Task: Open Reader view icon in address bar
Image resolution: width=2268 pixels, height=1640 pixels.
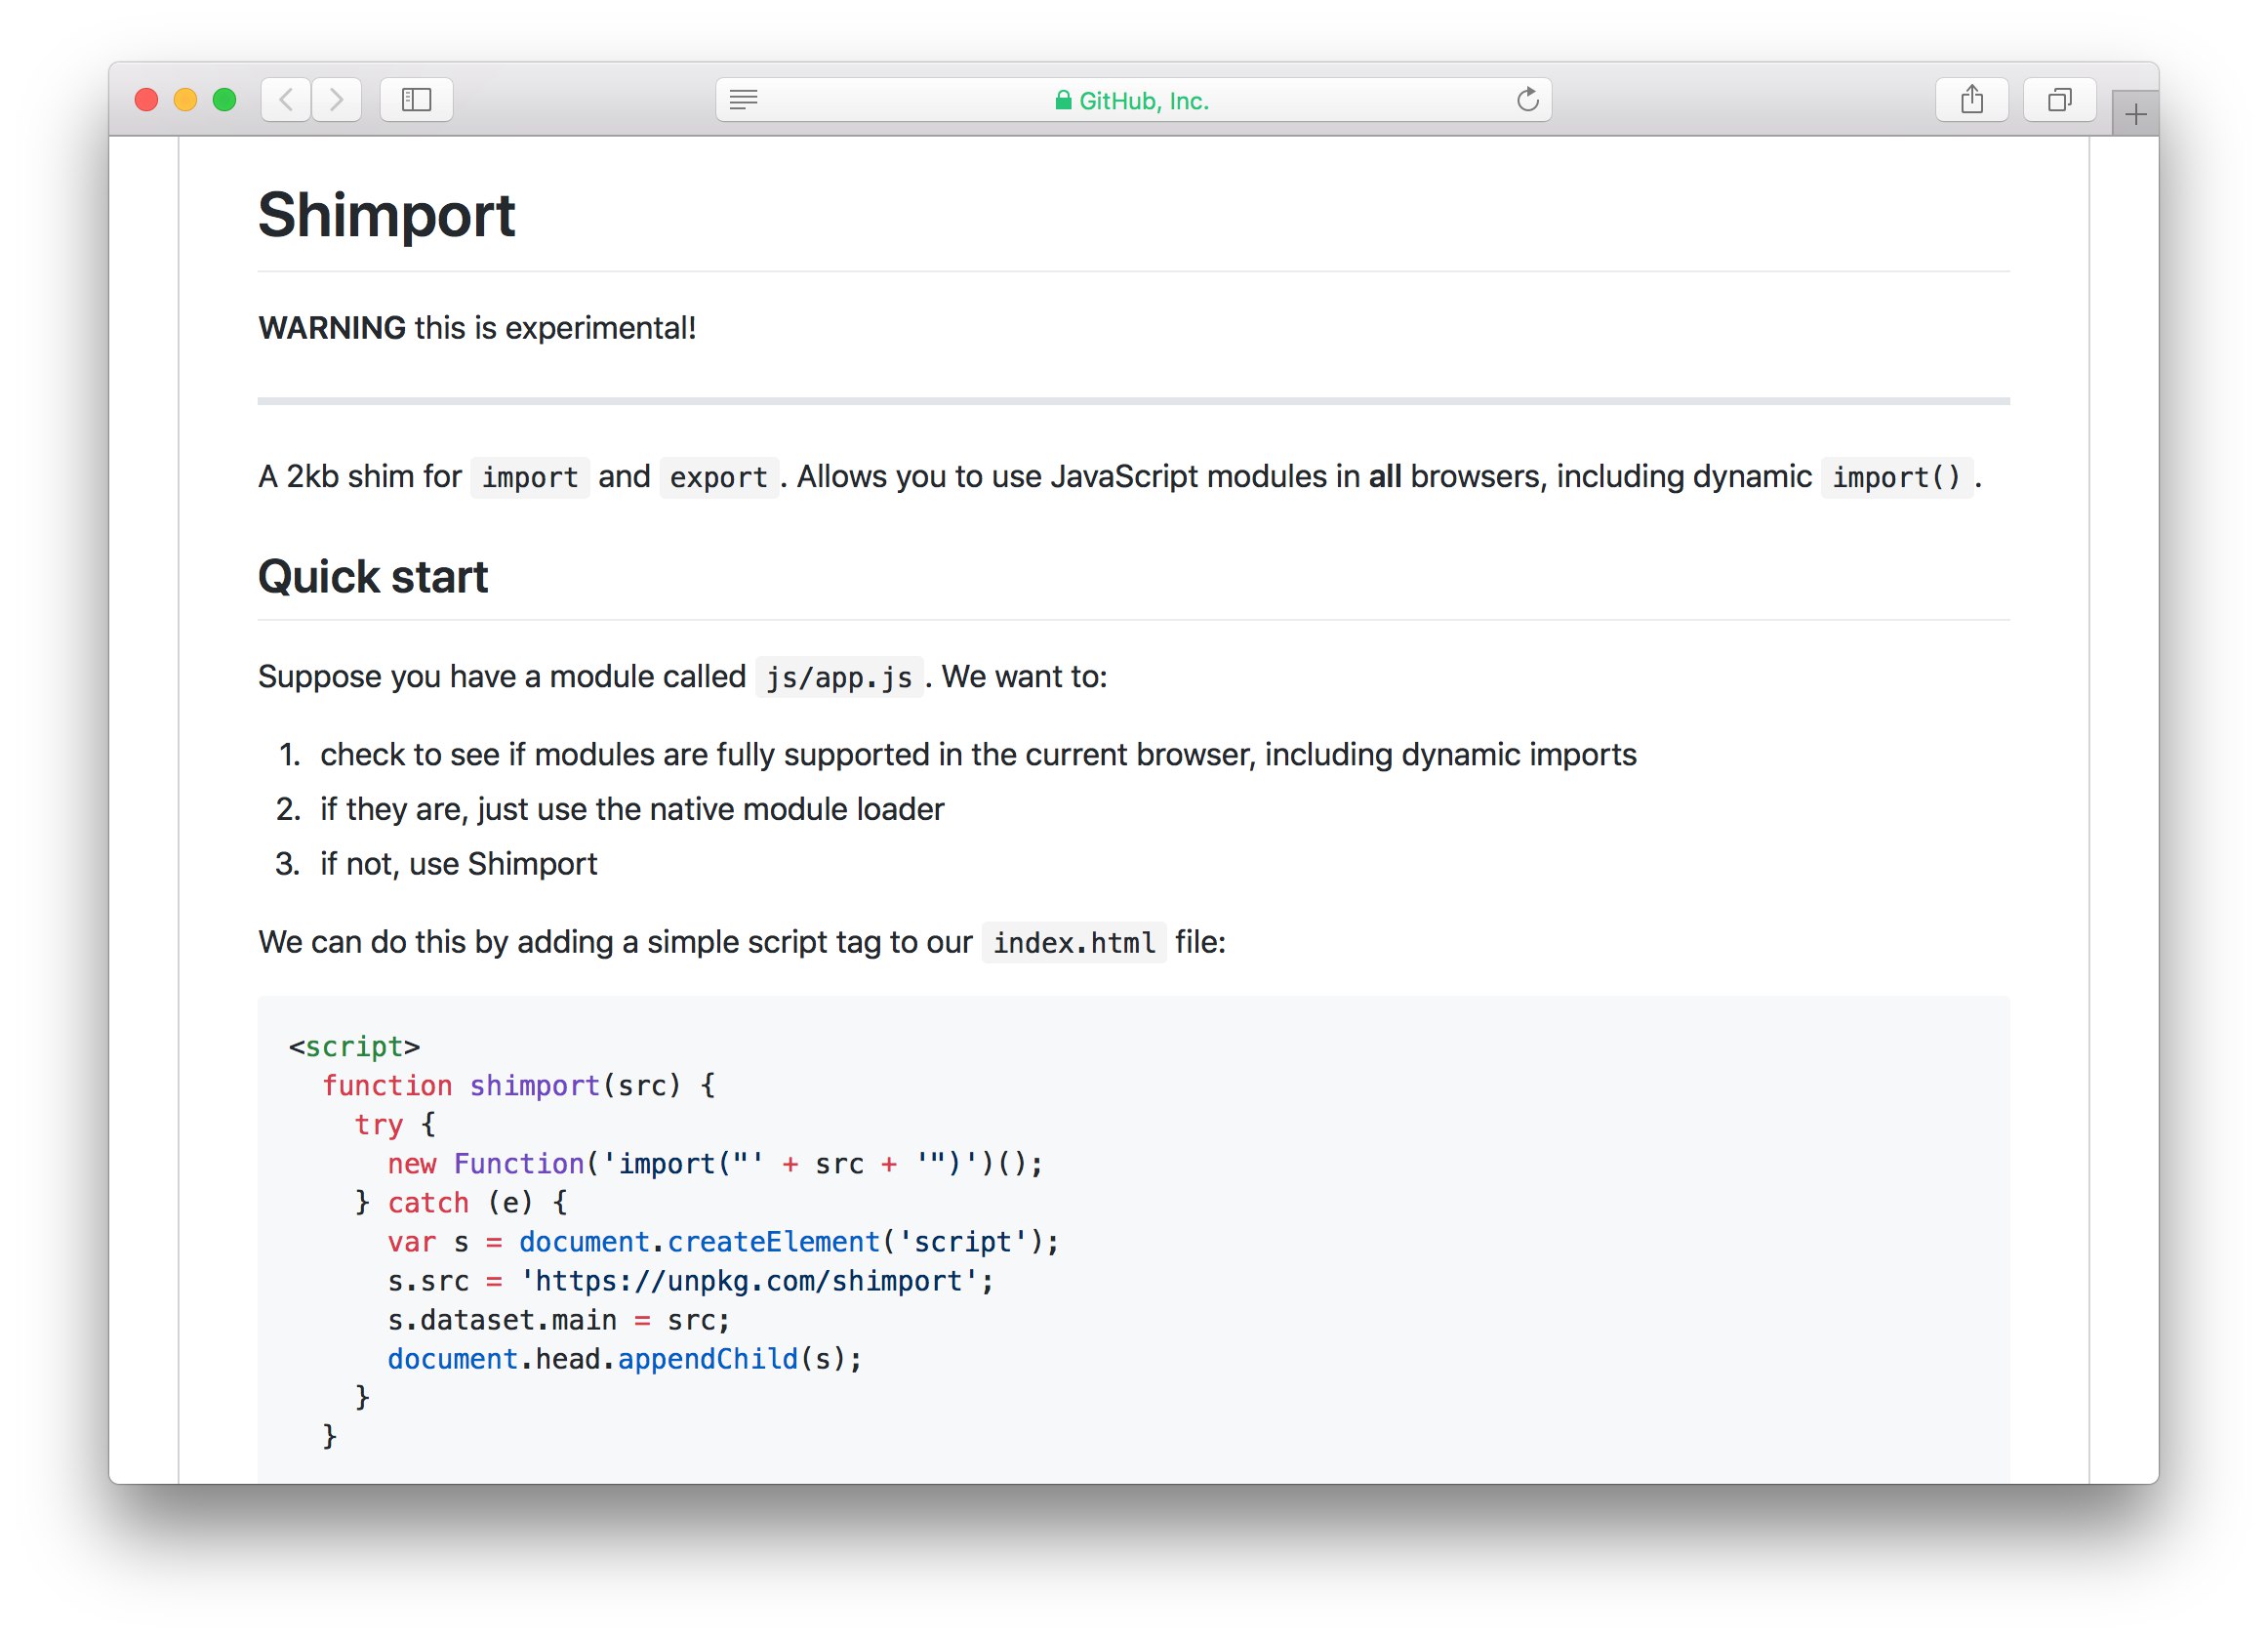Action: (744, 100)
